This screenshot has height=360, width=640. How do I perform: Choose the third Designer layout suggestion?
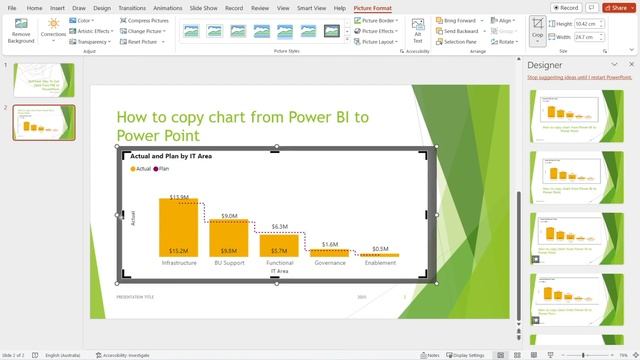577,238
